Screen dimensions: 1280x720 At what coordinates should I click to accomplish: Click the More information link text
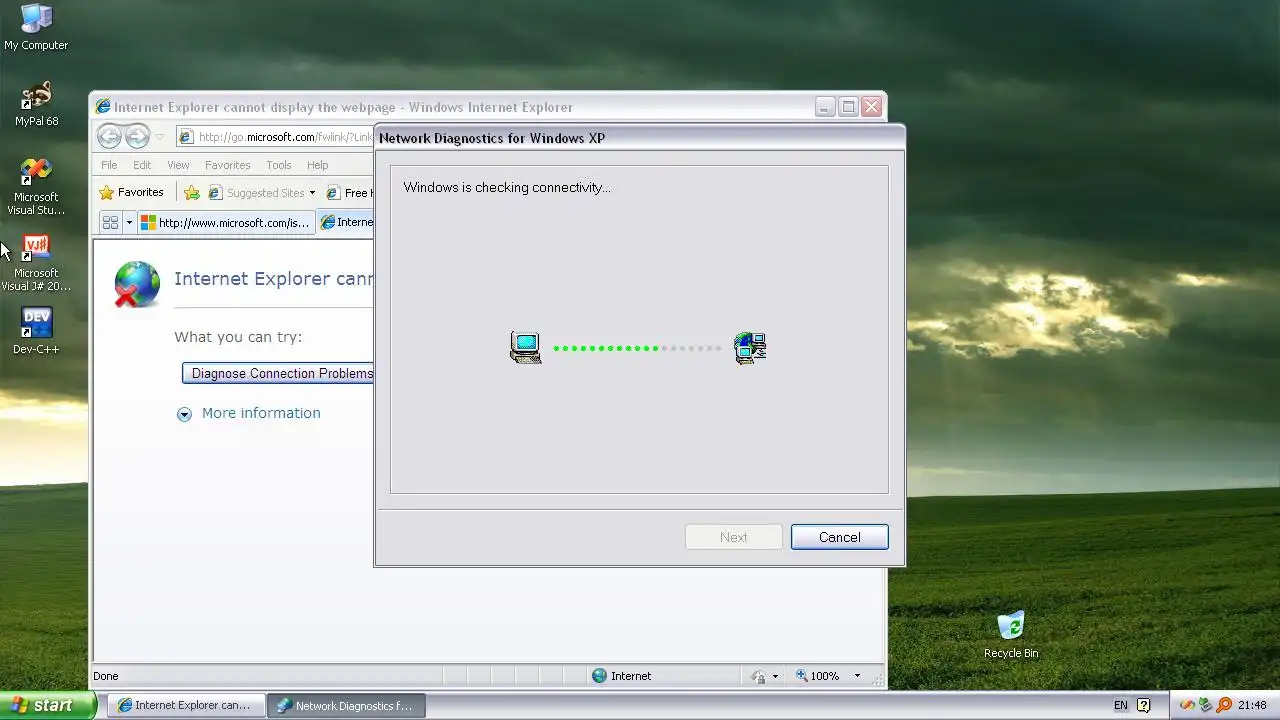click(261, 413)
